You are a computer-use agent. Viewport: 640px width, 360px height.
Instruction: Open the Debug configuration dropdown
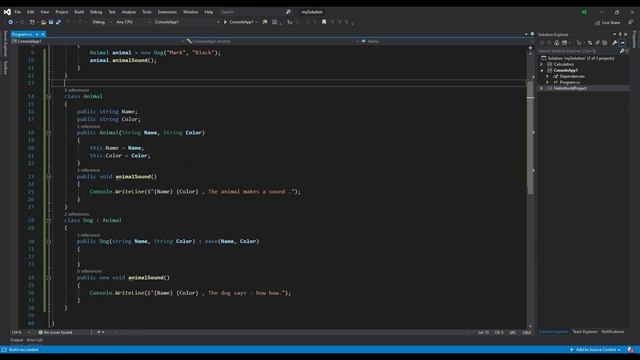click(x=102, y=22)
